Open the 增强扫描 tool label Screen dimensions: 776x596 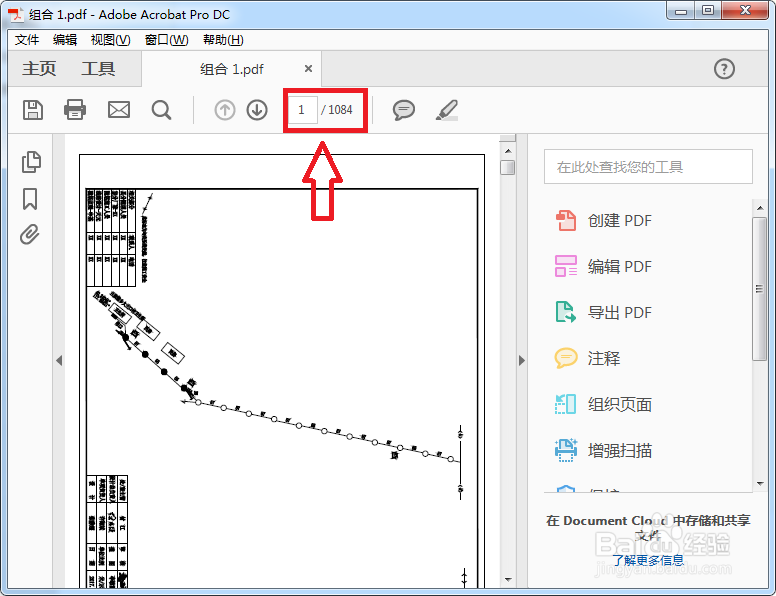coord(620,450)
